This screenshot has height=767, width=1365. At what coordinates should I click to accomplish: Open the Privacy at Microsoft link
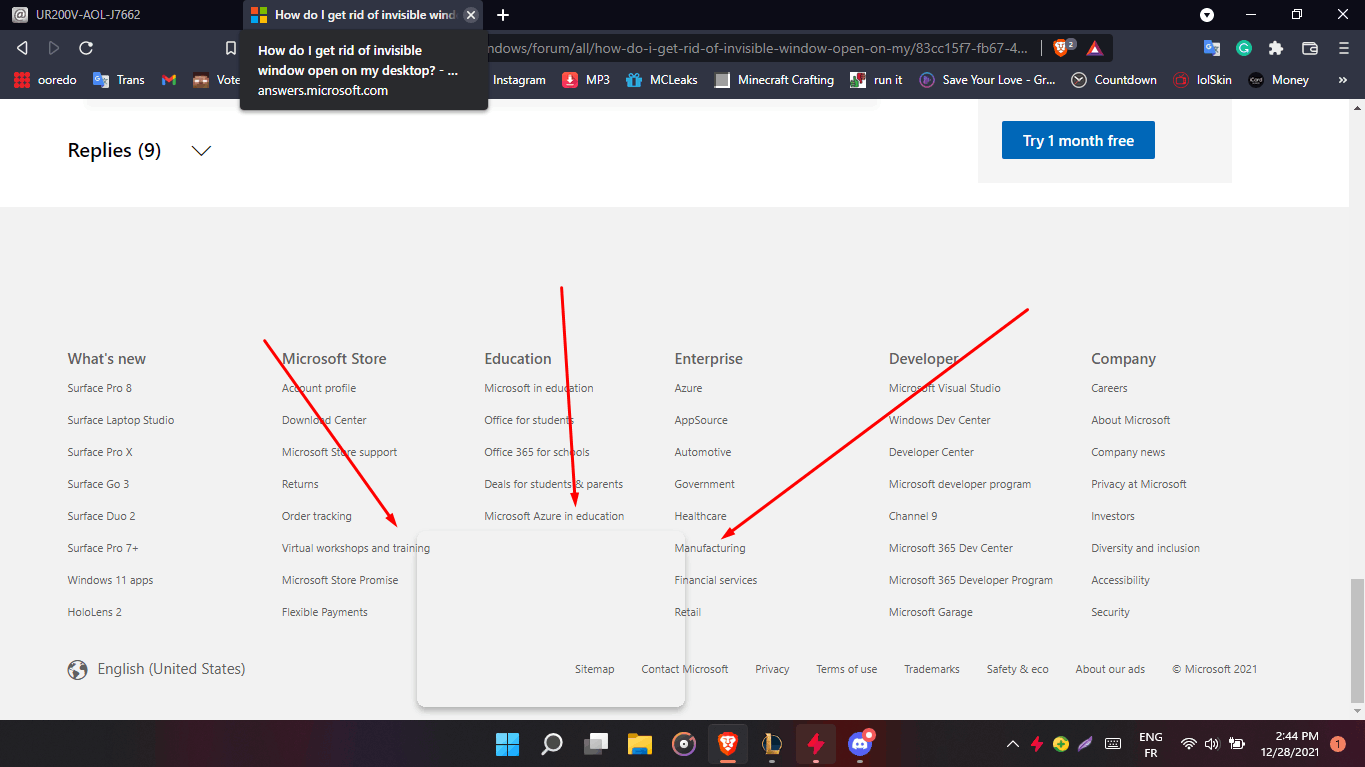tap(1139, 484)
